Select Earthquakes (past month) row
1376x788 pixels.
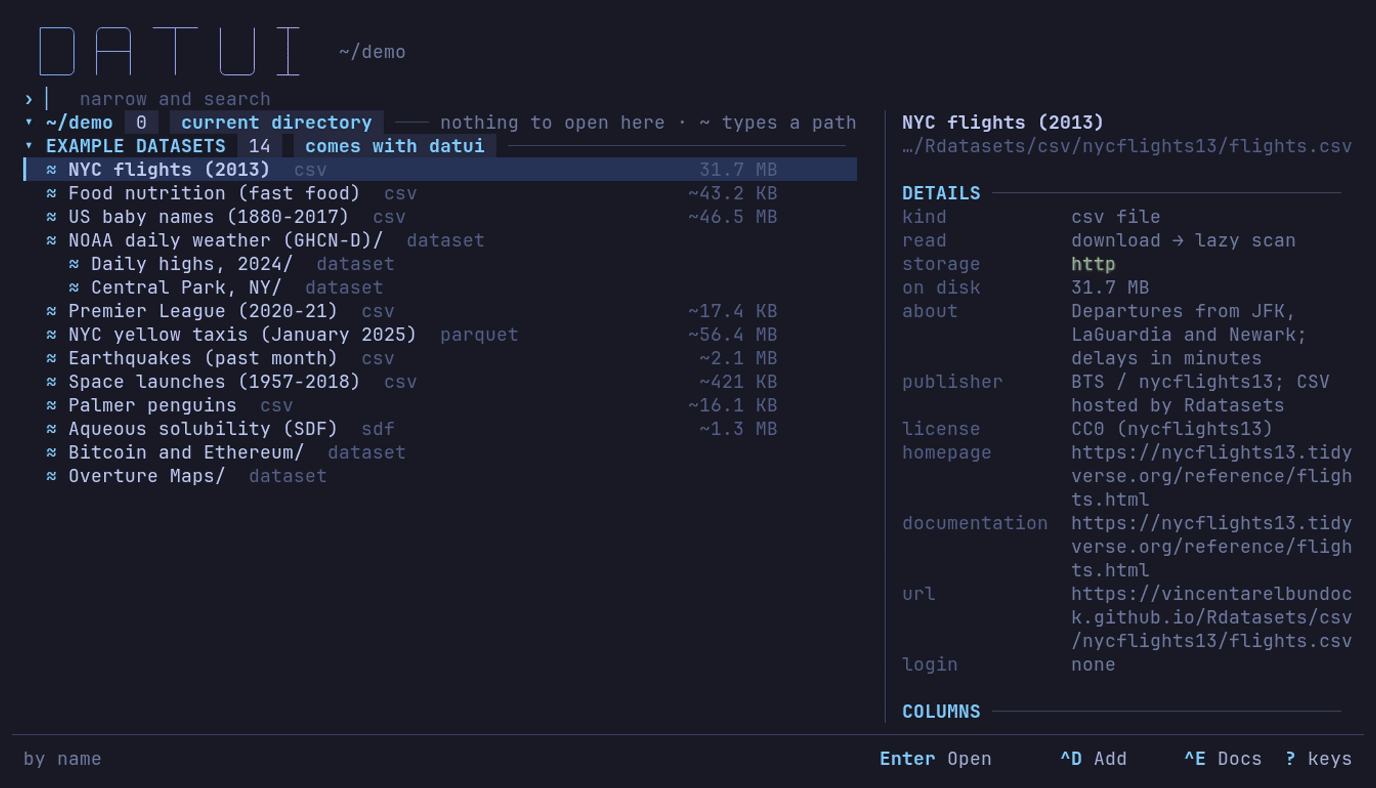440,358
